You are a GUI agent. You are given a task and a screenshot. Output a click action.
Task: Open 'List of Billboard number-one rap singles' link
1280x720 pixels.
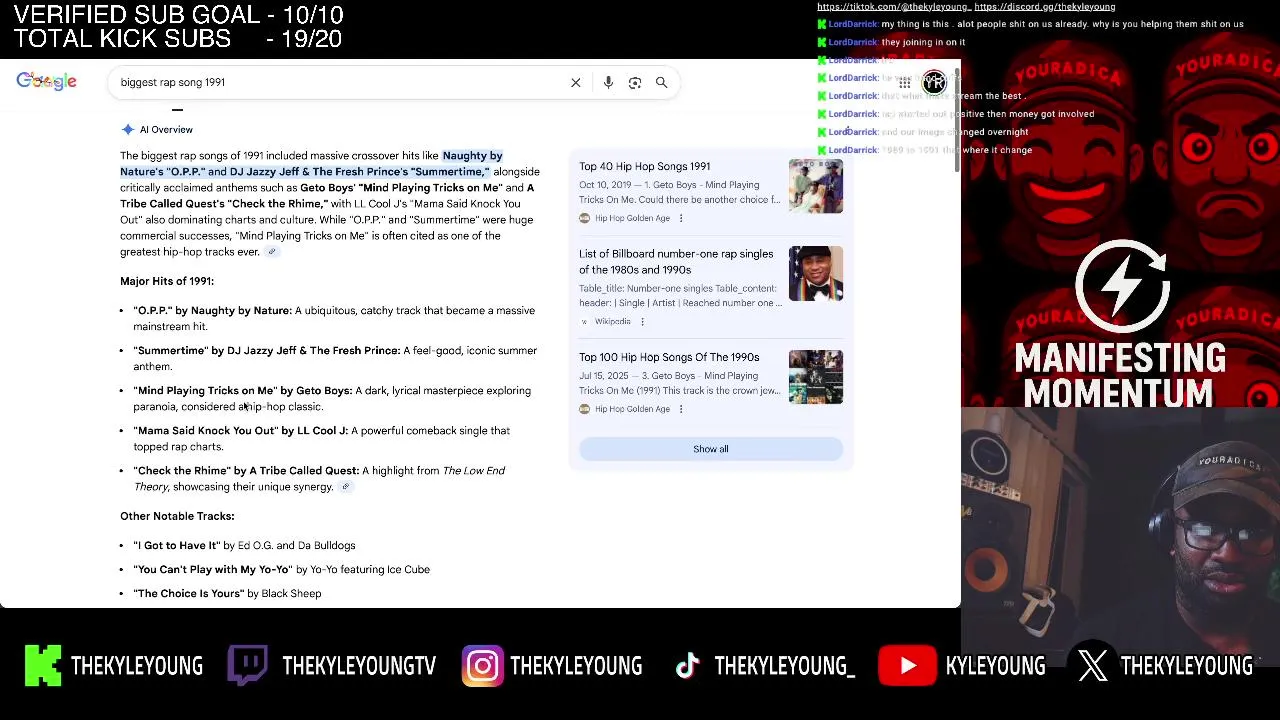[676, 262]
